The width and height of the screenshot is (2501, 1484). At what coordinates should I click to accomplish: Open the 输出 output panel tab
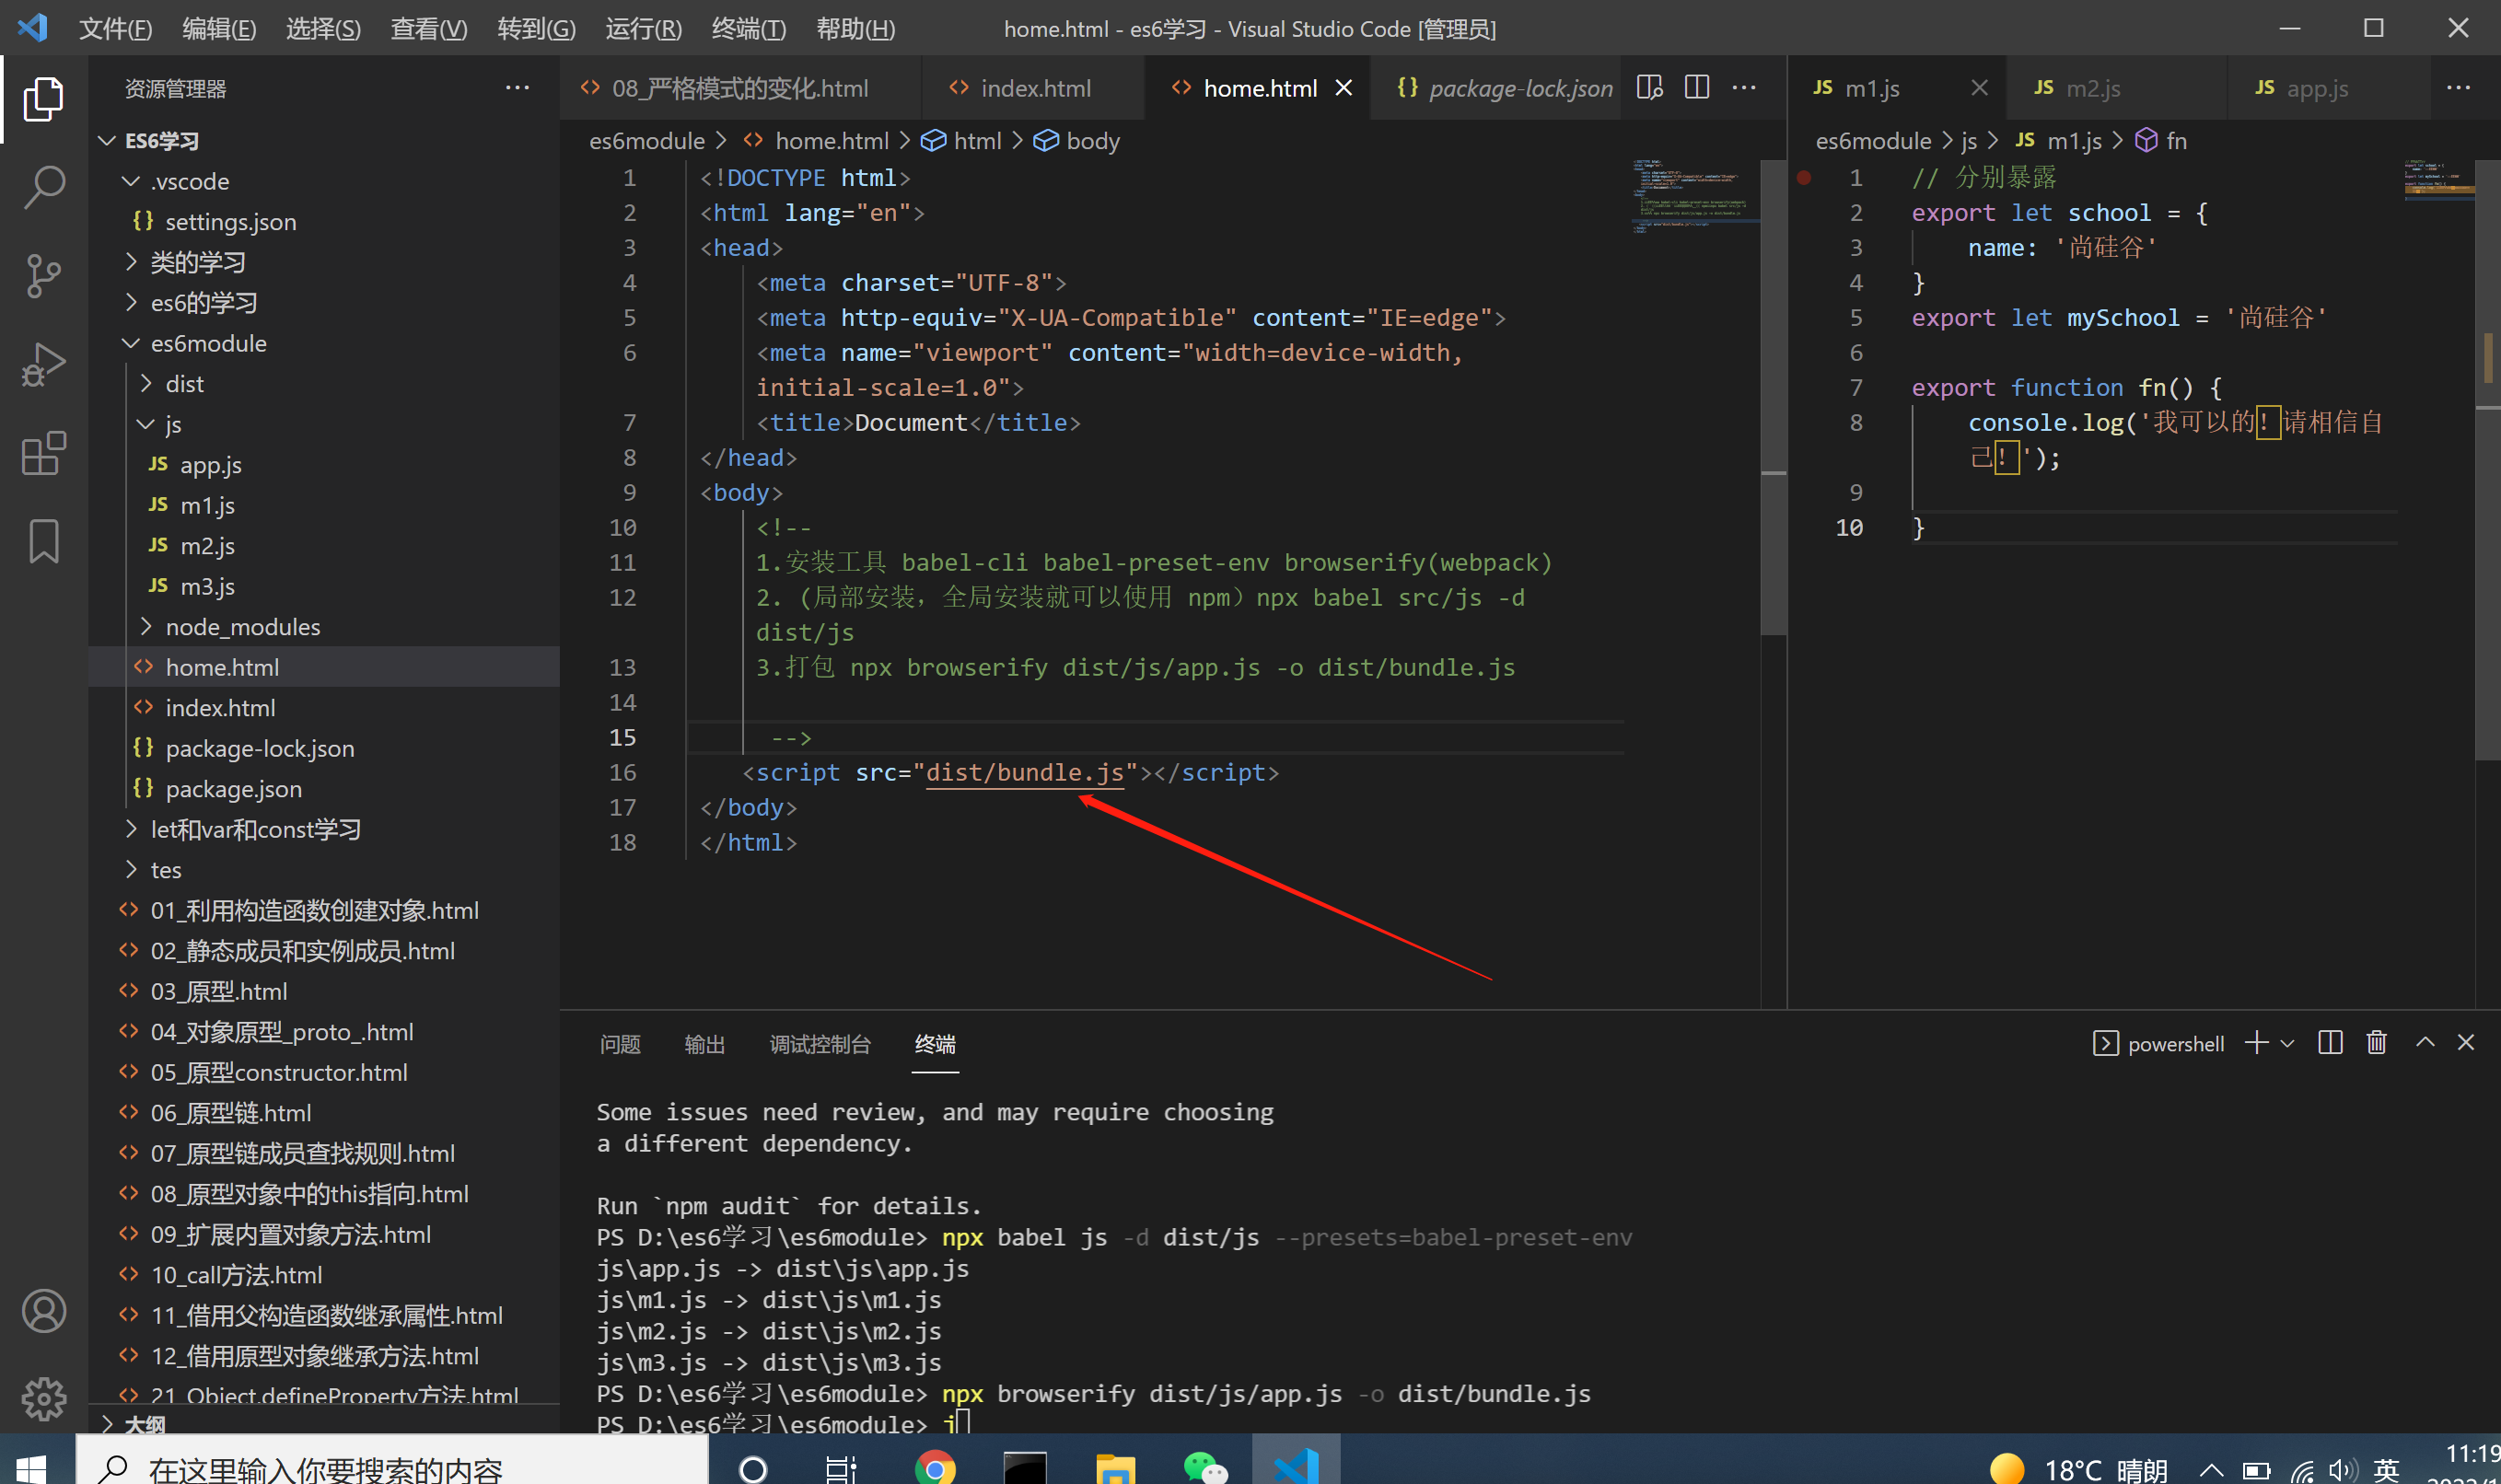pos(705,1044)
